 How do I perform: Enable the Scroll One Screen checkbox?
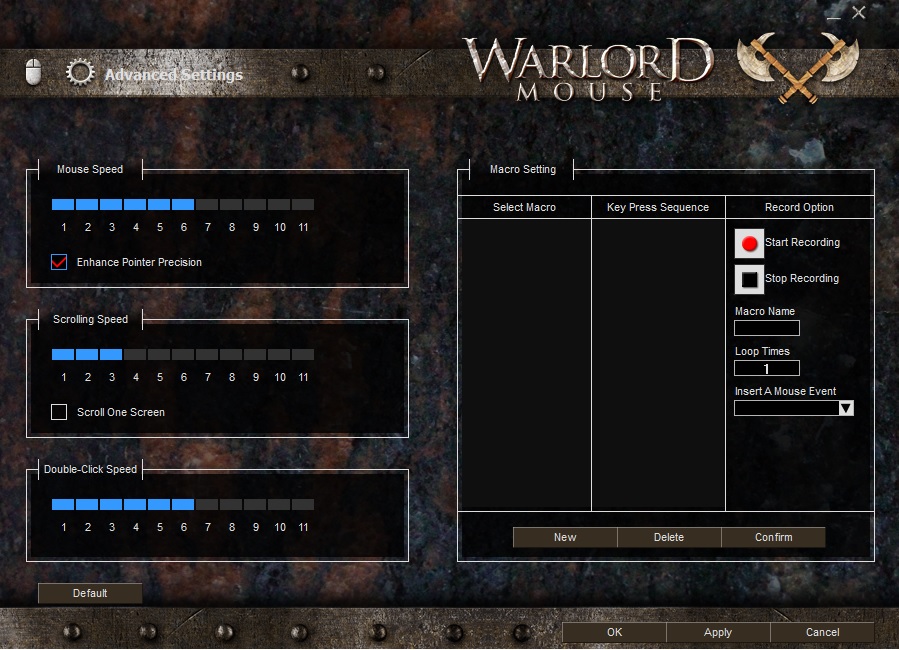tap(59, 412)
